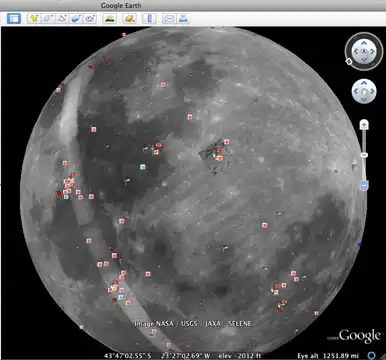Click the latitude readout 43°47'02.55" S
The height and width of the screenshot is (360, 386).
(128, 356)
